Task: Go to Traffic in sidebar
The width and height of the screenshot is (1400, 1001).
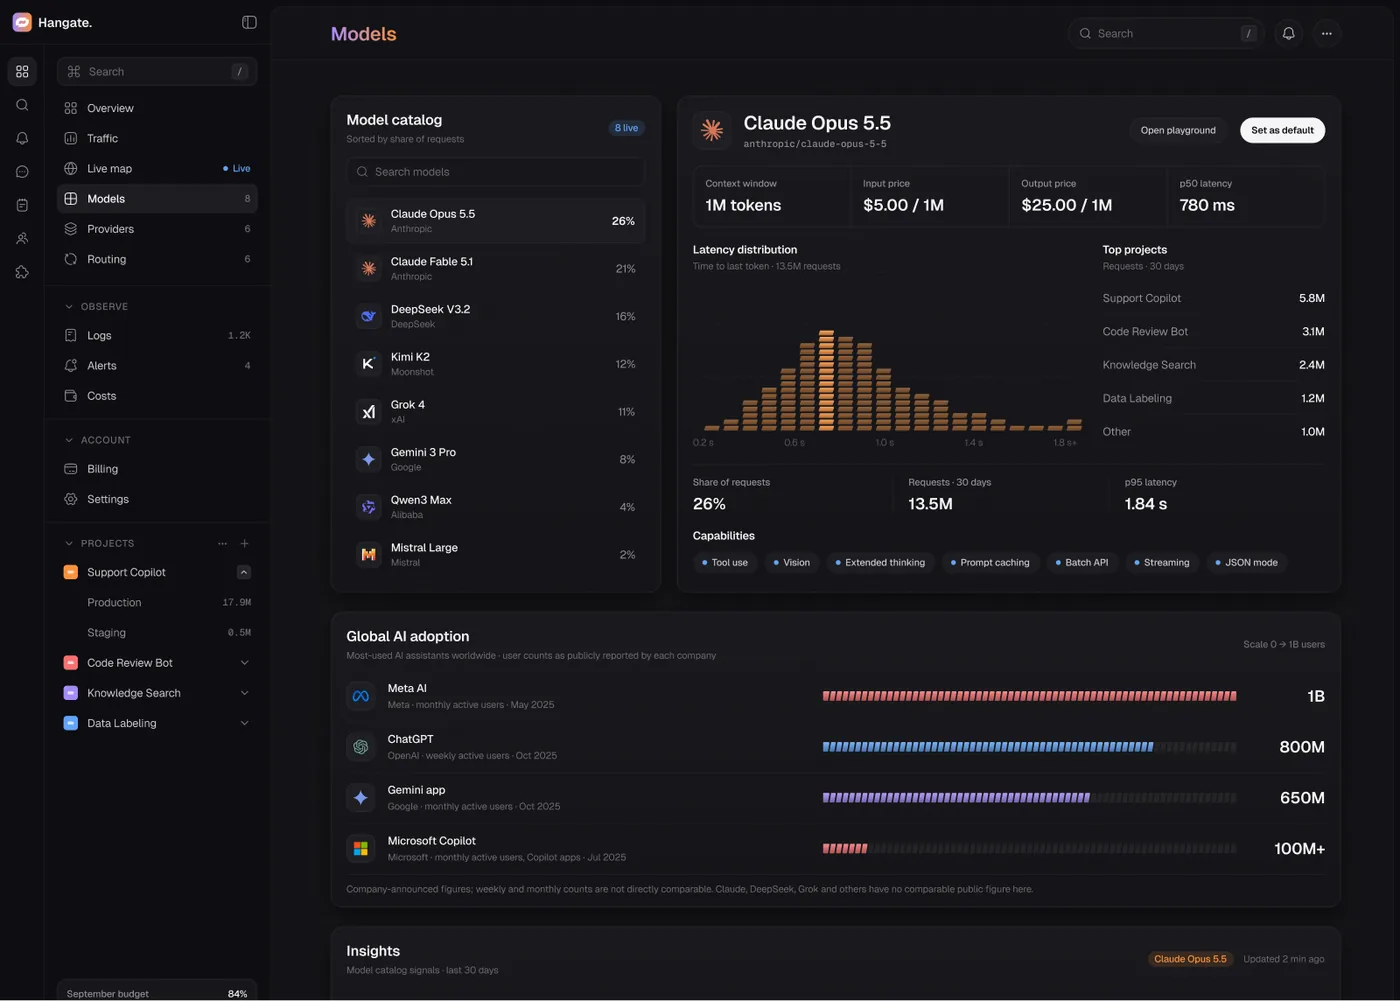Action: (x=157, y=138)
